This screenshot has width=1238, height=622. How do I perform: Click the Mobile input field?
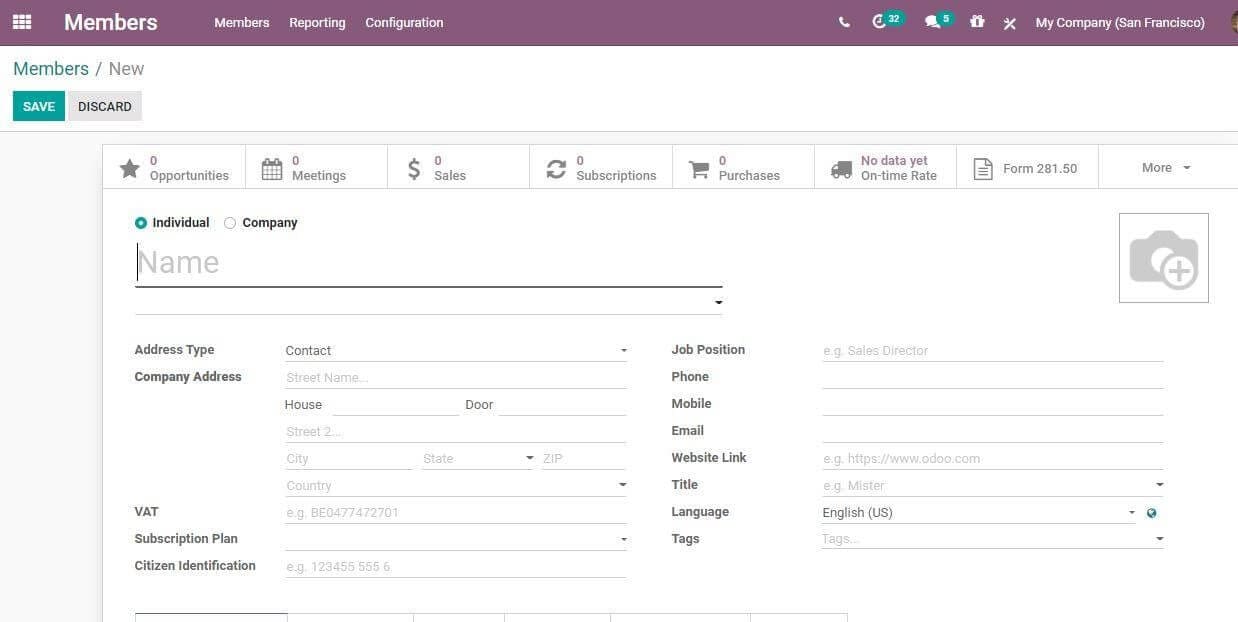993,405
